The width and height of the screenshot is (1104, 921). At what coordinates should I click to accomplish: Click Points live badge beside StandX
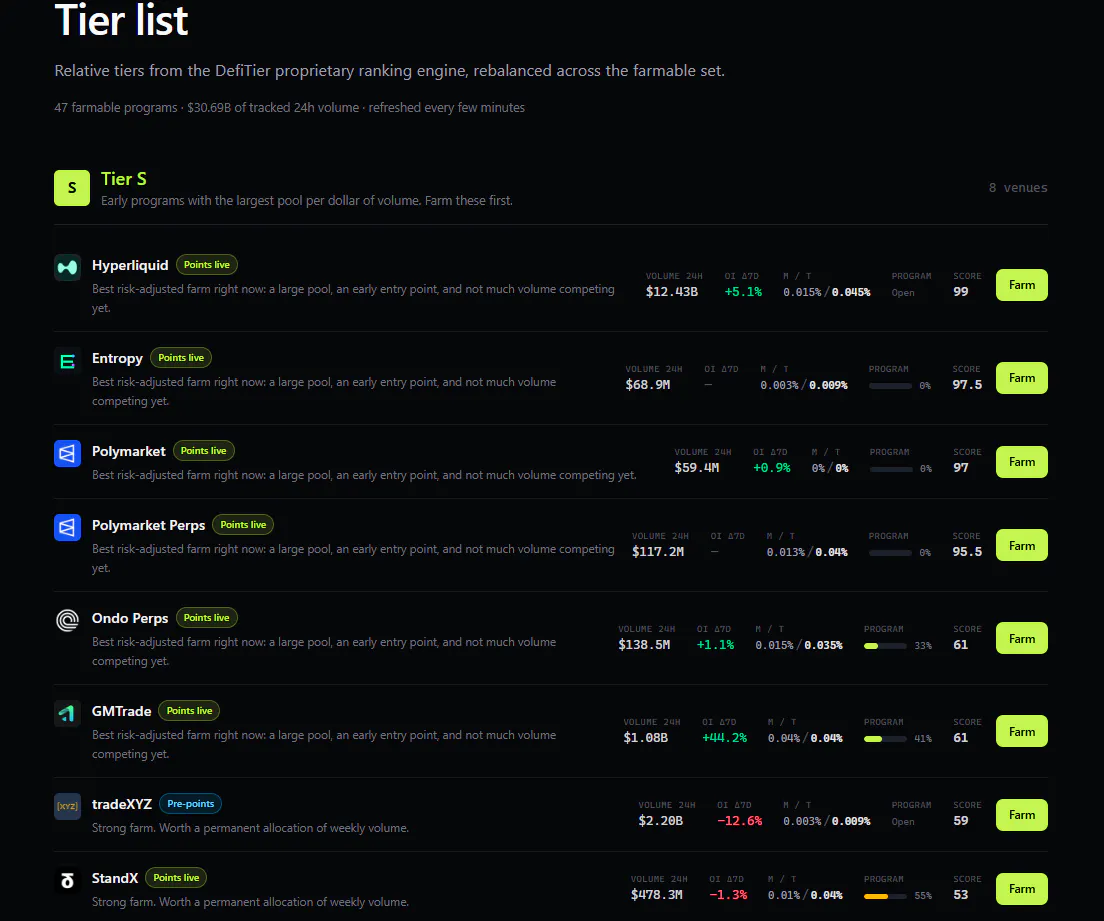coord(176,877)
